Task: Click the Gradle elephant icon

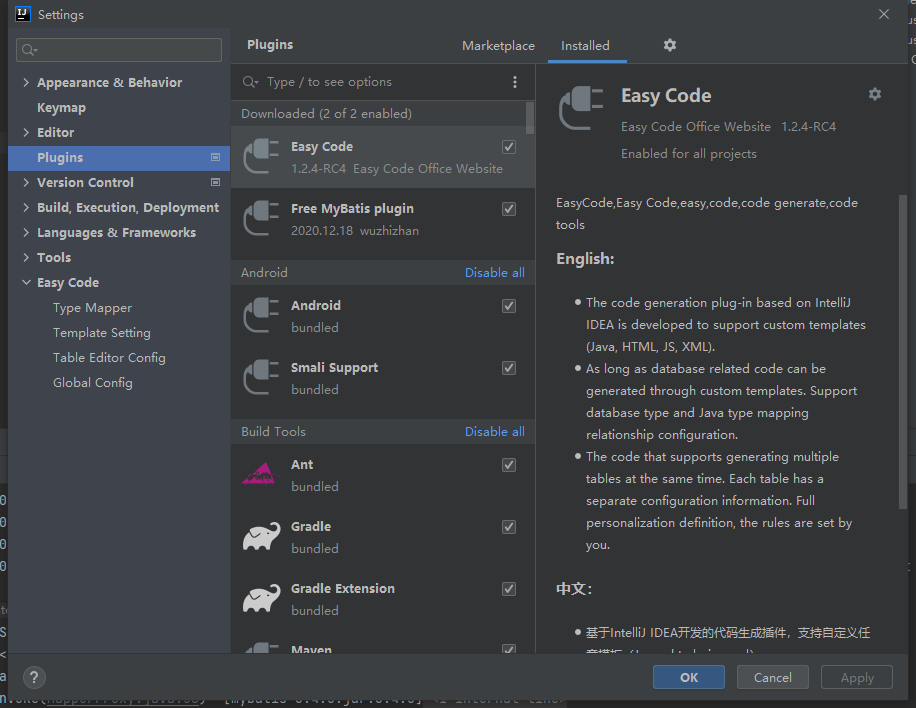Action: click(x=261, y=536)
